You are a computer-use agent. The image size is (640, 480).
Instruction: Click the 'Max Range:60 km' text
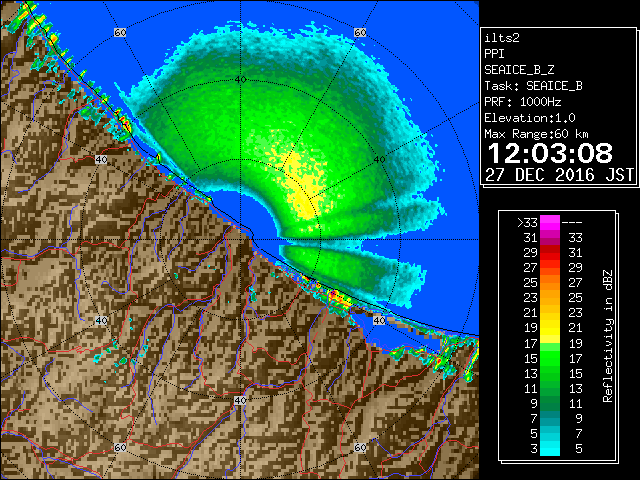tap(536, 134)
